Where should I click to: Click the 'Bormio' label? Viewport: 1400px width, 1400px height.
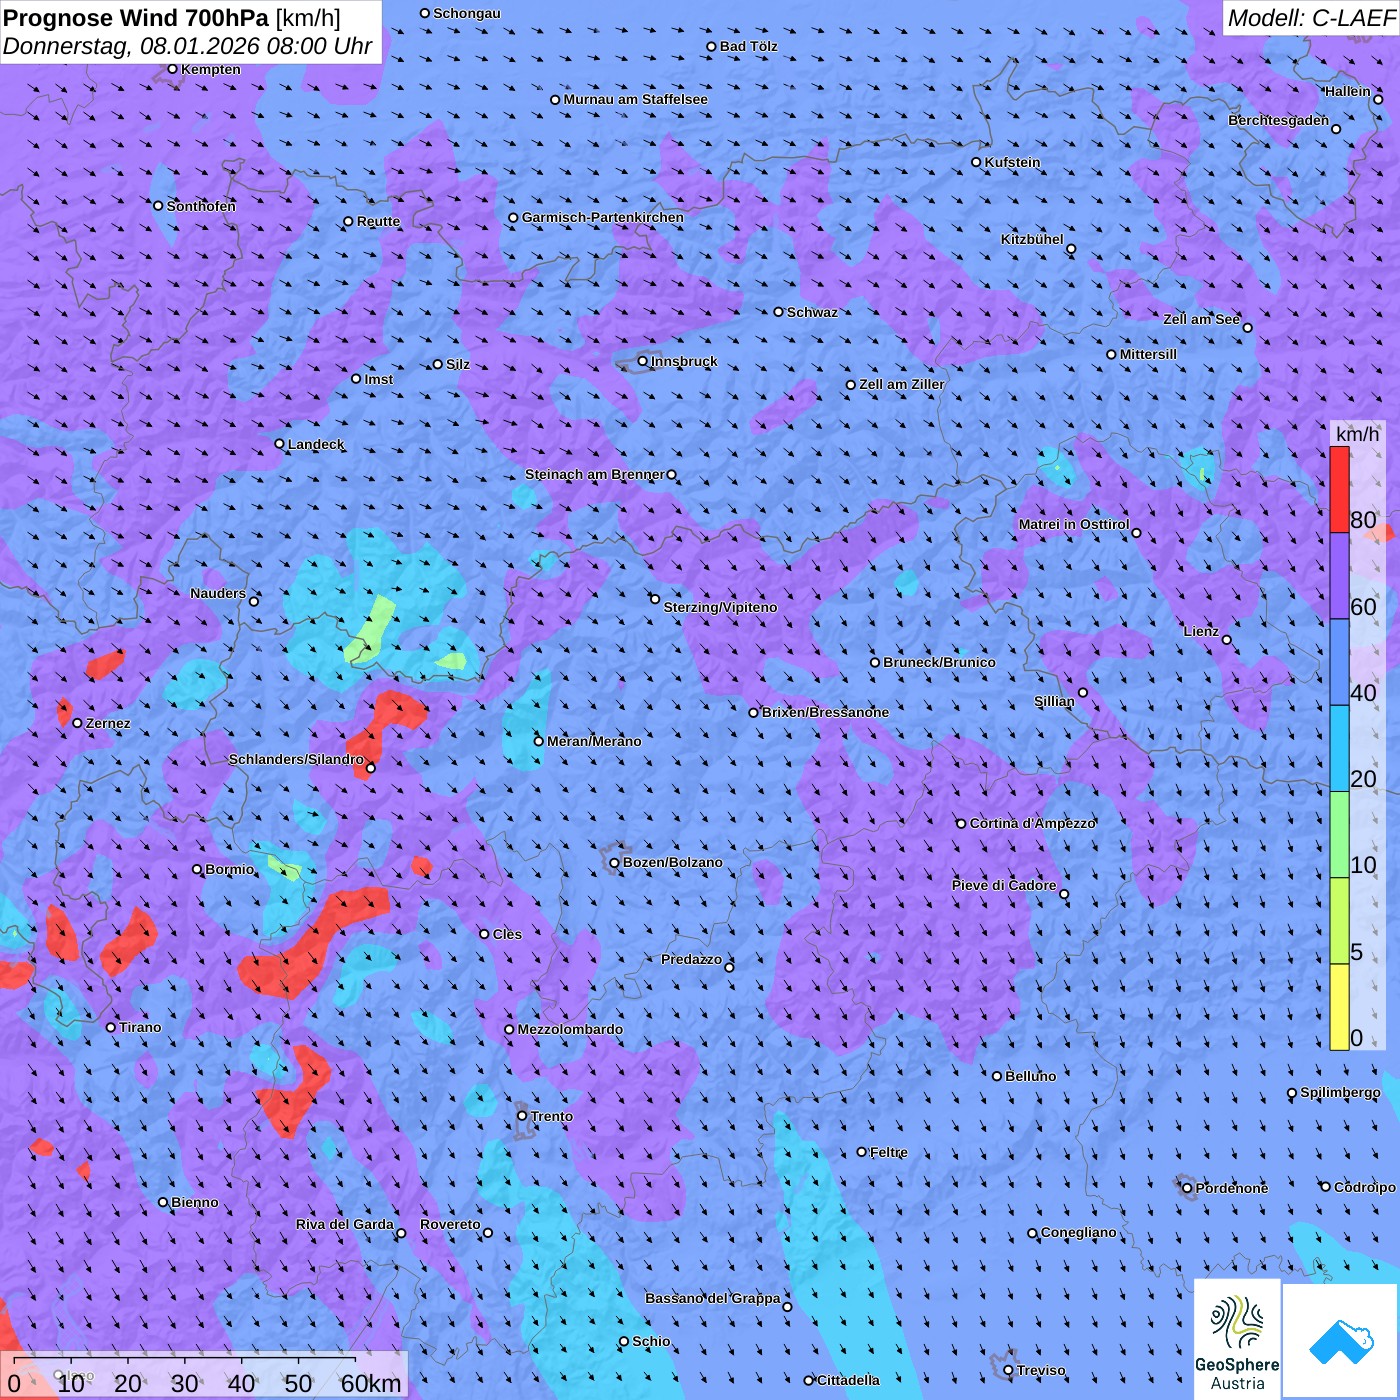click(x=230, y=869)
